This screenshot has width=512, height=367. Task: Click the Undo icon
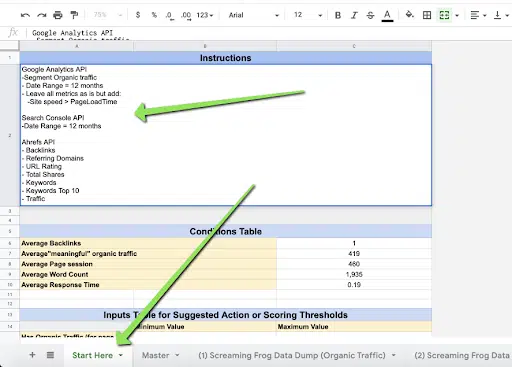(25, 15)
